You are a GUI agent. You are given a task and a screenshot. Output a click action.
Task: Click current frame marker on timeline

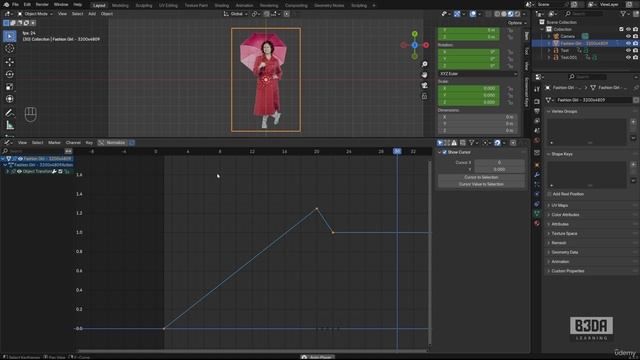(397, 151)
